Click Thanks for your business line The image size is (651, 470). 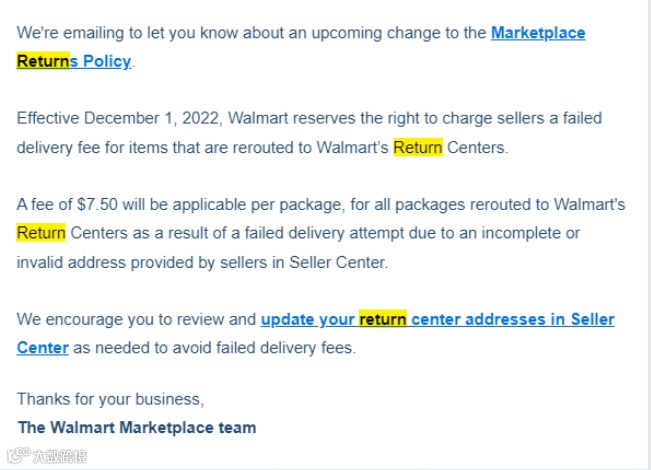110,399
